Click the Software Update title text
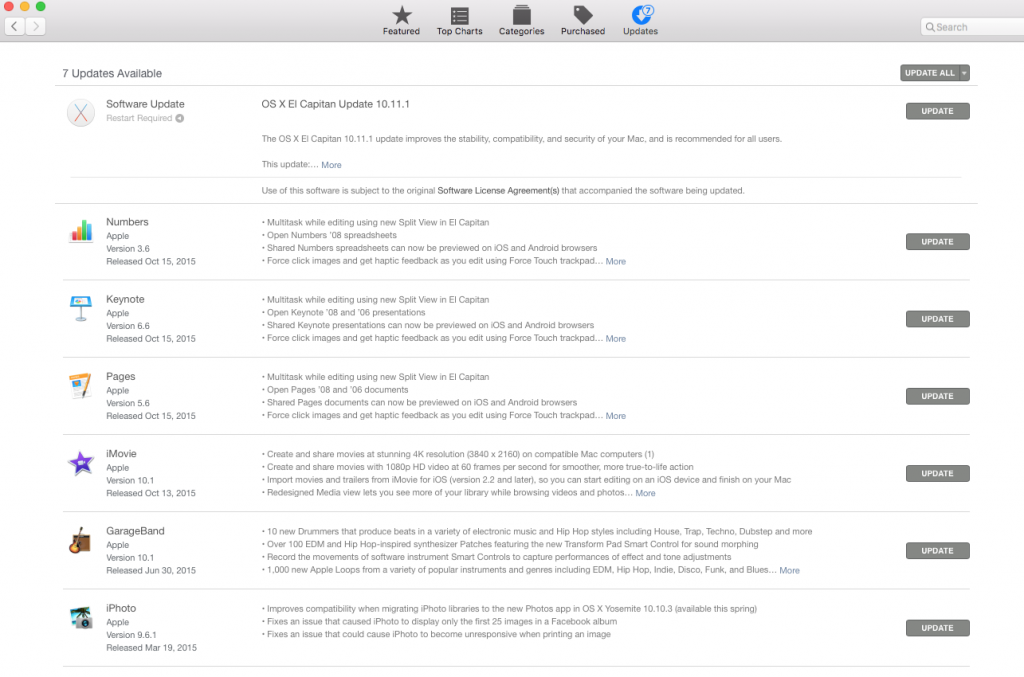Viewport: 1024px width, 677px height. [145, 104]
